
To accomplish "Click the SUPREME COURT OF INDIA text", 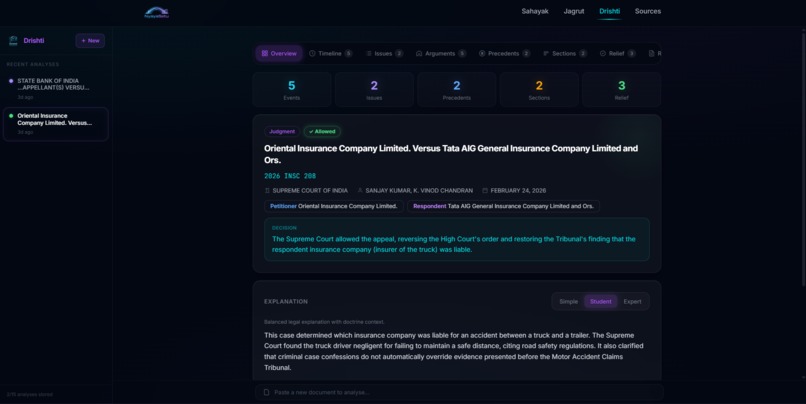I will [310, 191].
